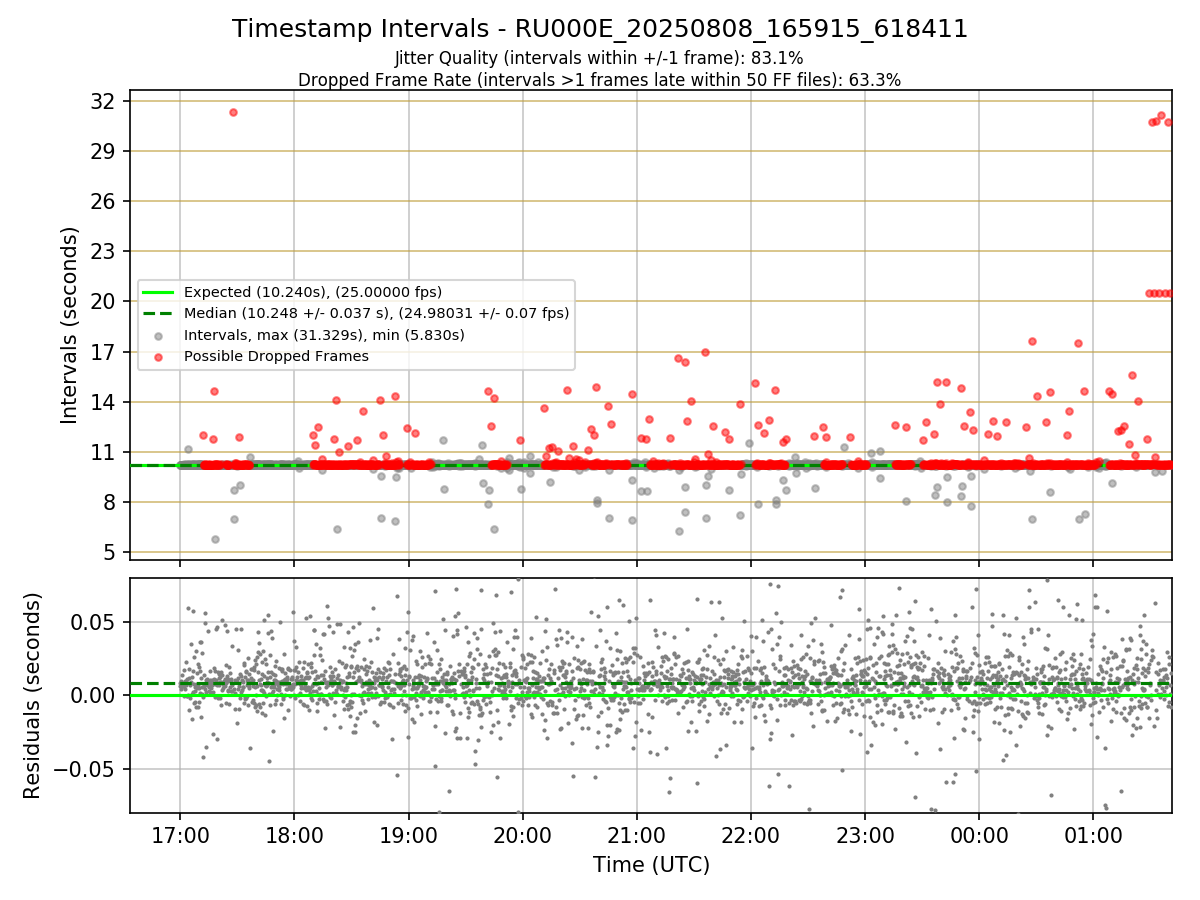The image size is (1200, 900).
Task: Click the '18:00' time tick label
Action: [x=294, y=834]
